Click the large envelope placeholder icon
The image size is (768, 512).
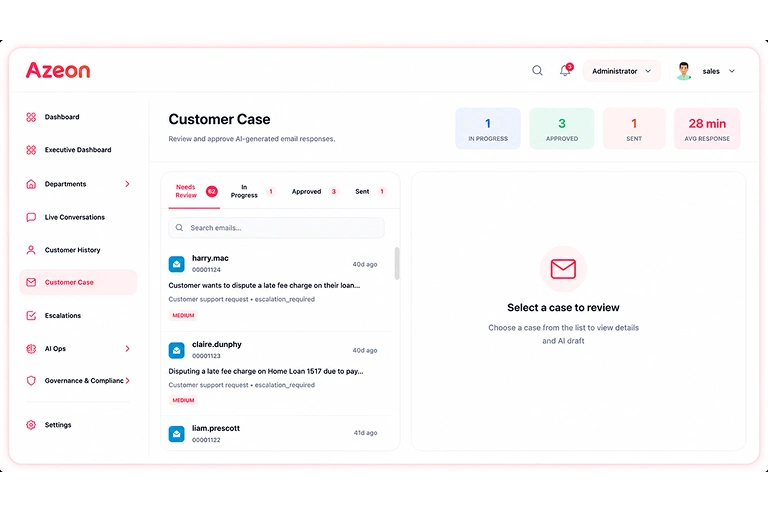click(x=563, y=269)
